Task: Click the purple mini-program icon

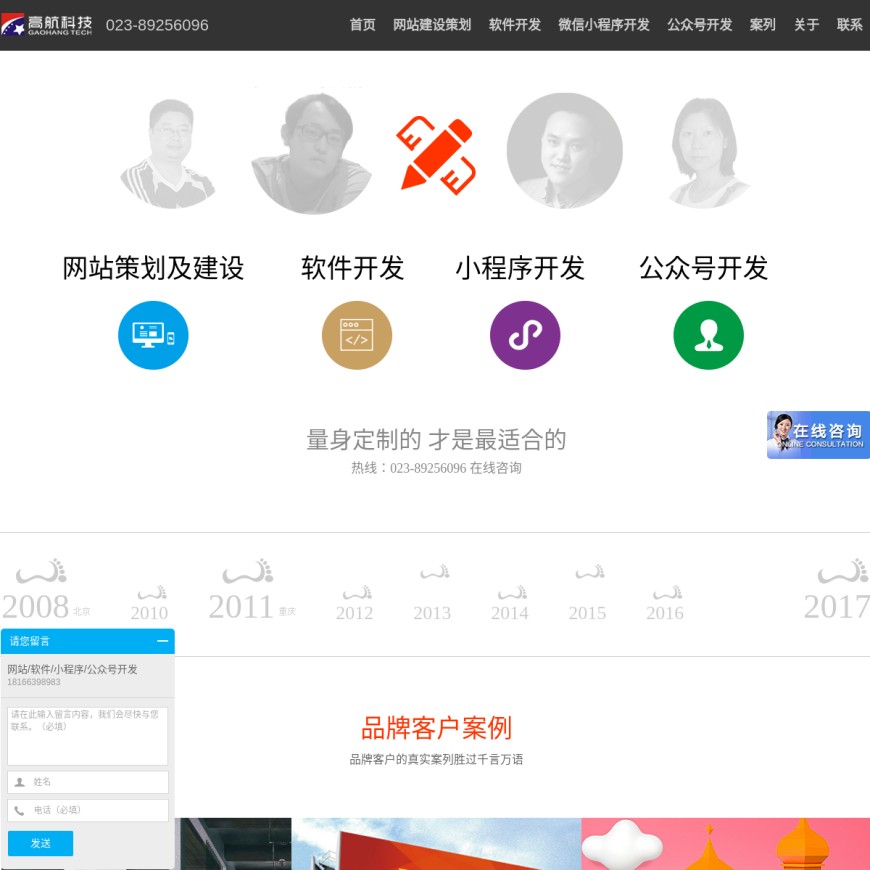Action: (525, 335)
